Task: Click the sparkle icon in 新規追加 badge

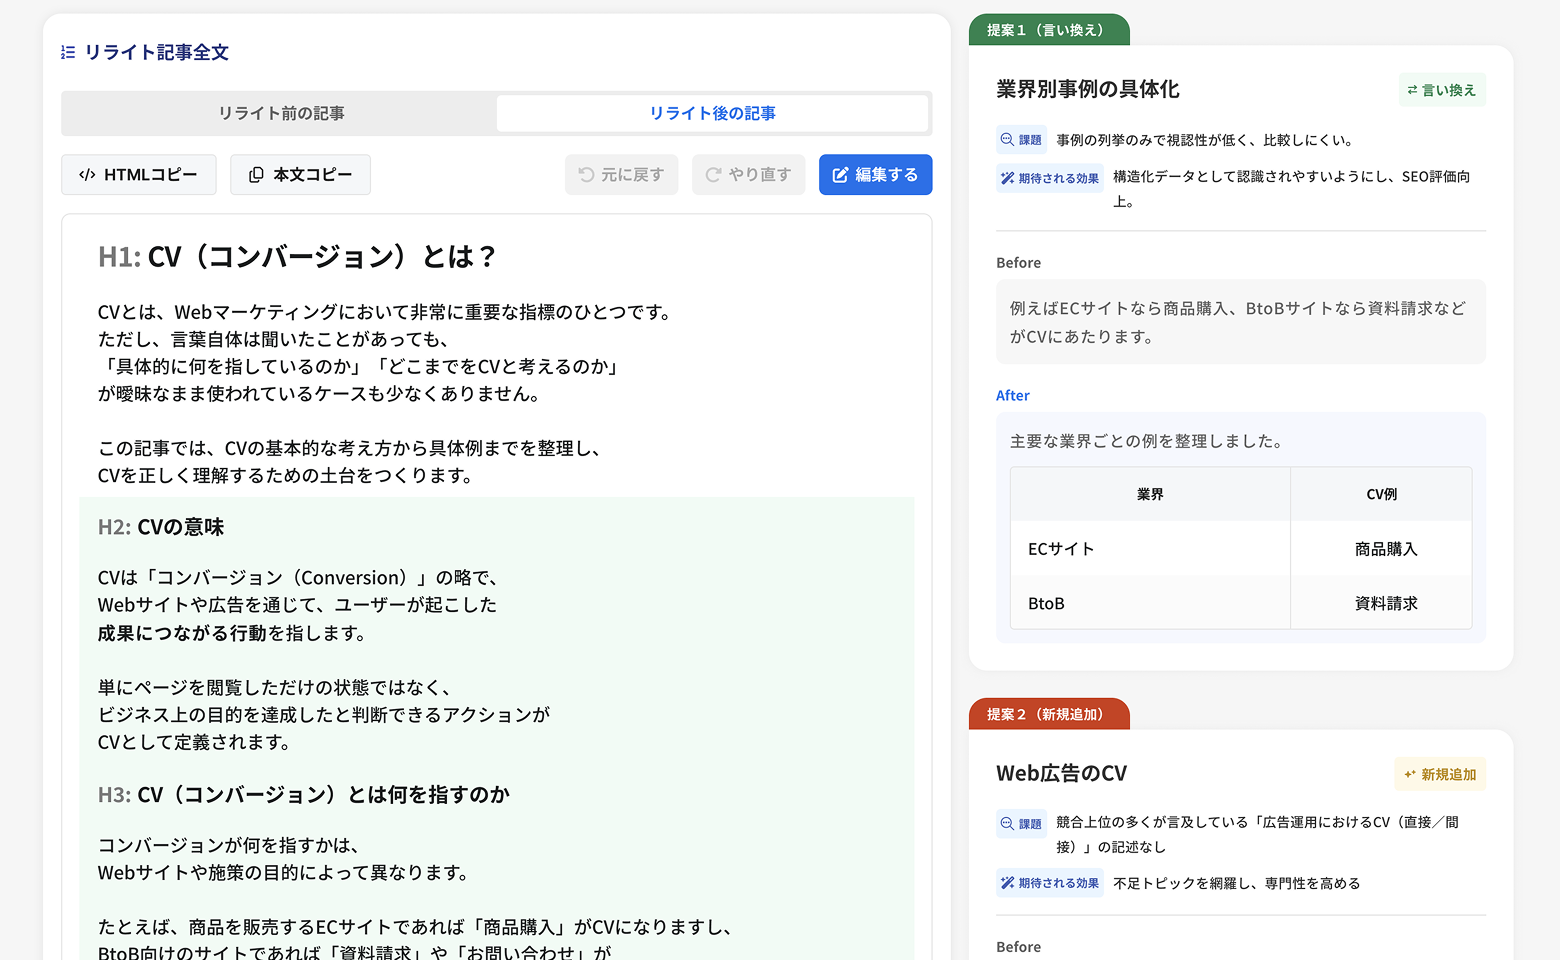Action: tap(1409, 774)
